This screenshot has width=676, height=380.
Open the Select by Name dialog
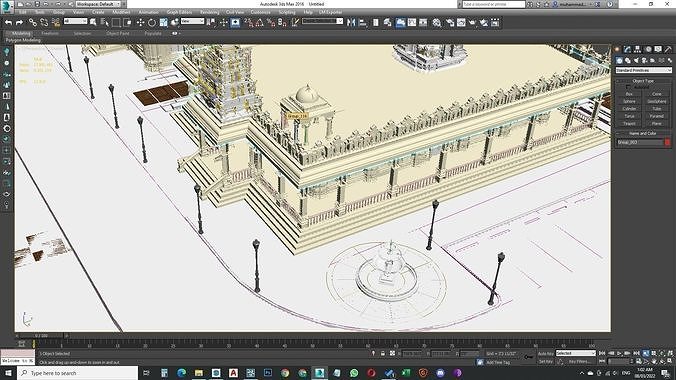[104, 22]
